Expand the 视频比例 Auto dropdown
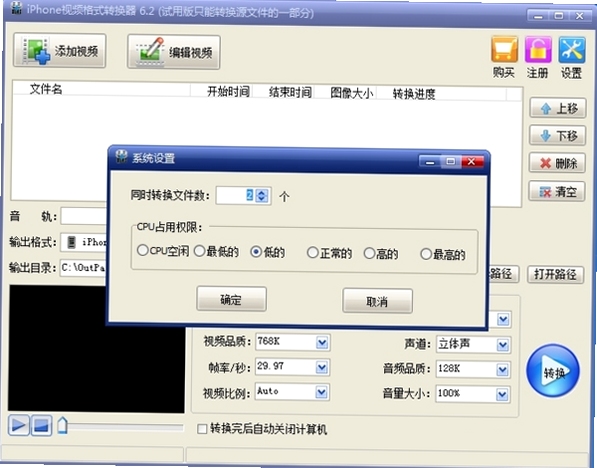The height and width of the screenshot is (468, 597). pos(321,392)
